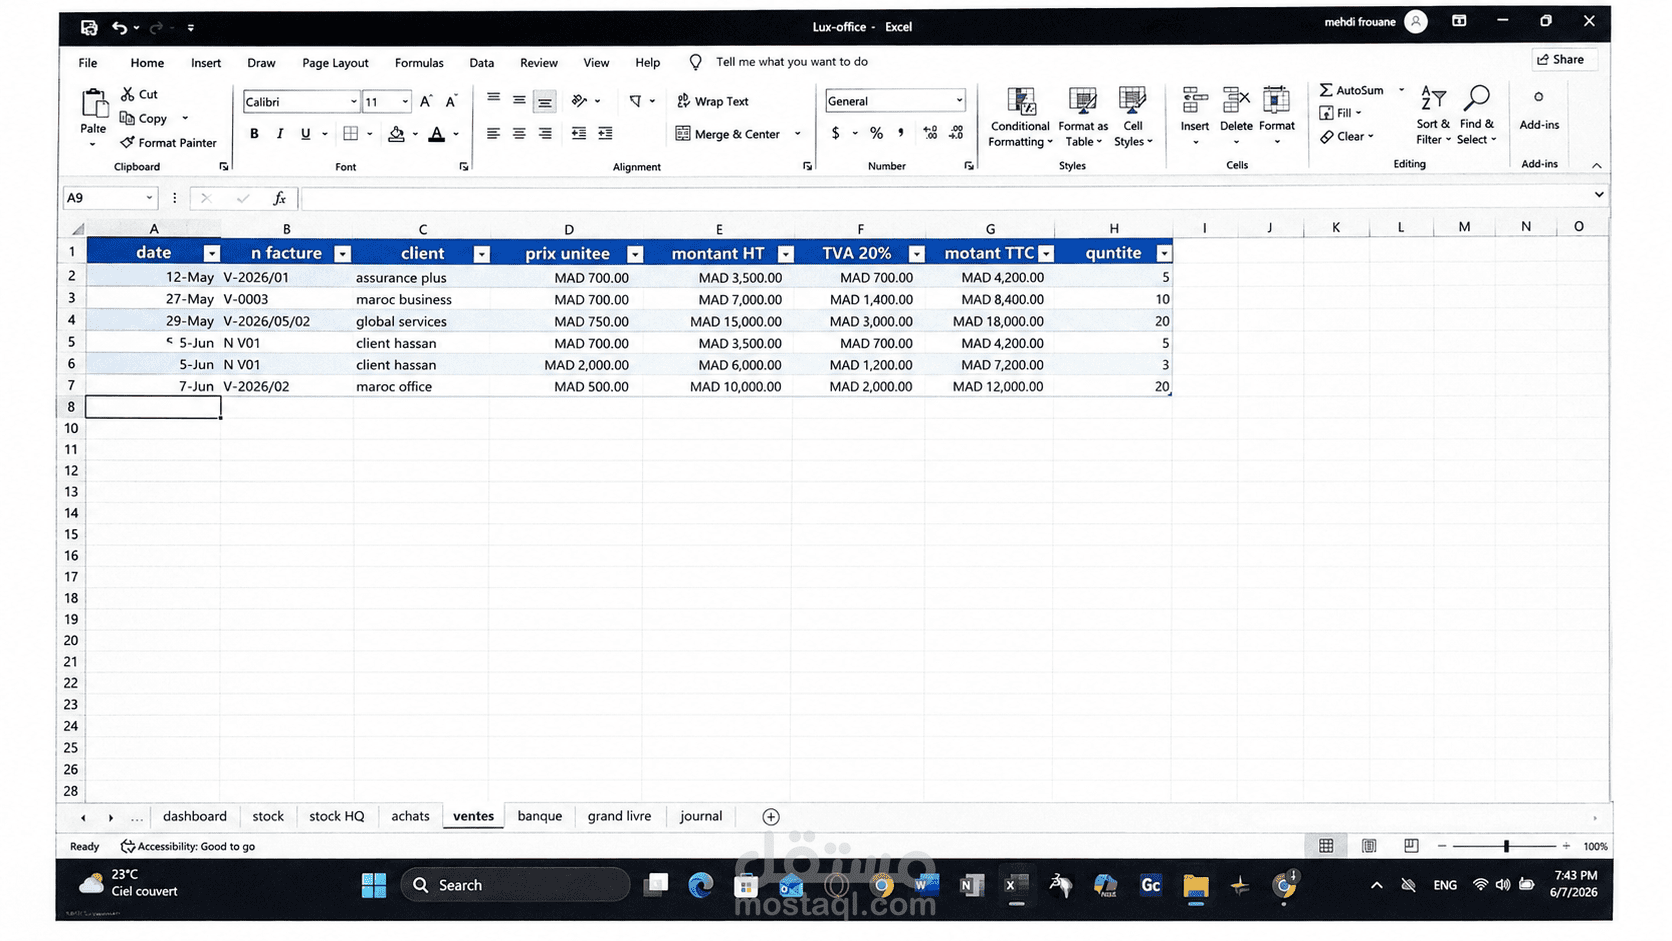The height and width of the screenshot is (941, 1672).
Task: Select Middle Align icon
Action: [x=519, y=99]
